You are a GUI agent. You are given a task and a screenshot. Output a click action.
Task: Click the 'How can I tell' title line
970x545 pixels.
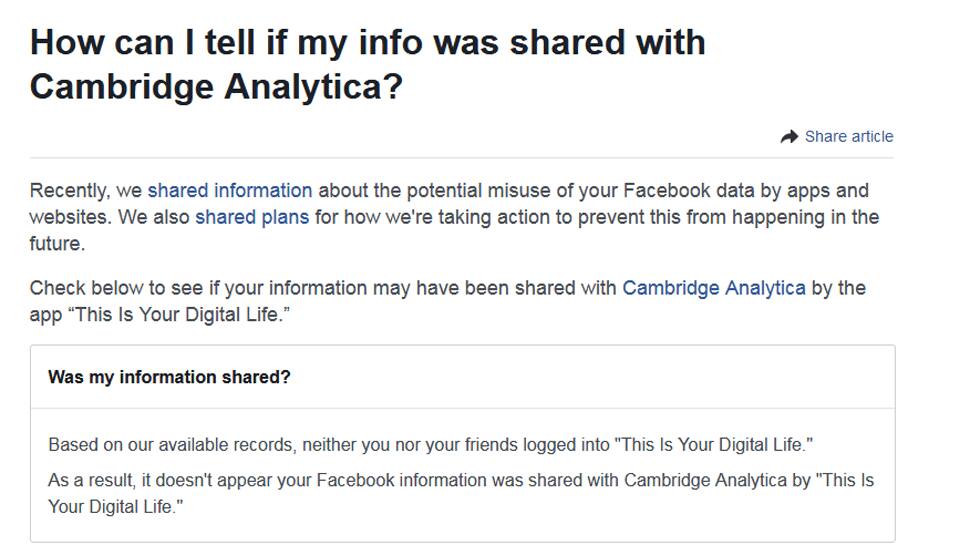click(x=368, y=43)
